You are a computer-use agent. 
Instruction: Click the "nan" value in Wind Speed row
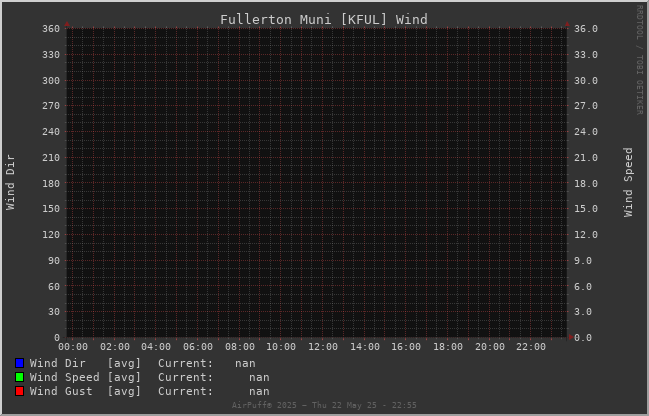click(x=260, y=378)
